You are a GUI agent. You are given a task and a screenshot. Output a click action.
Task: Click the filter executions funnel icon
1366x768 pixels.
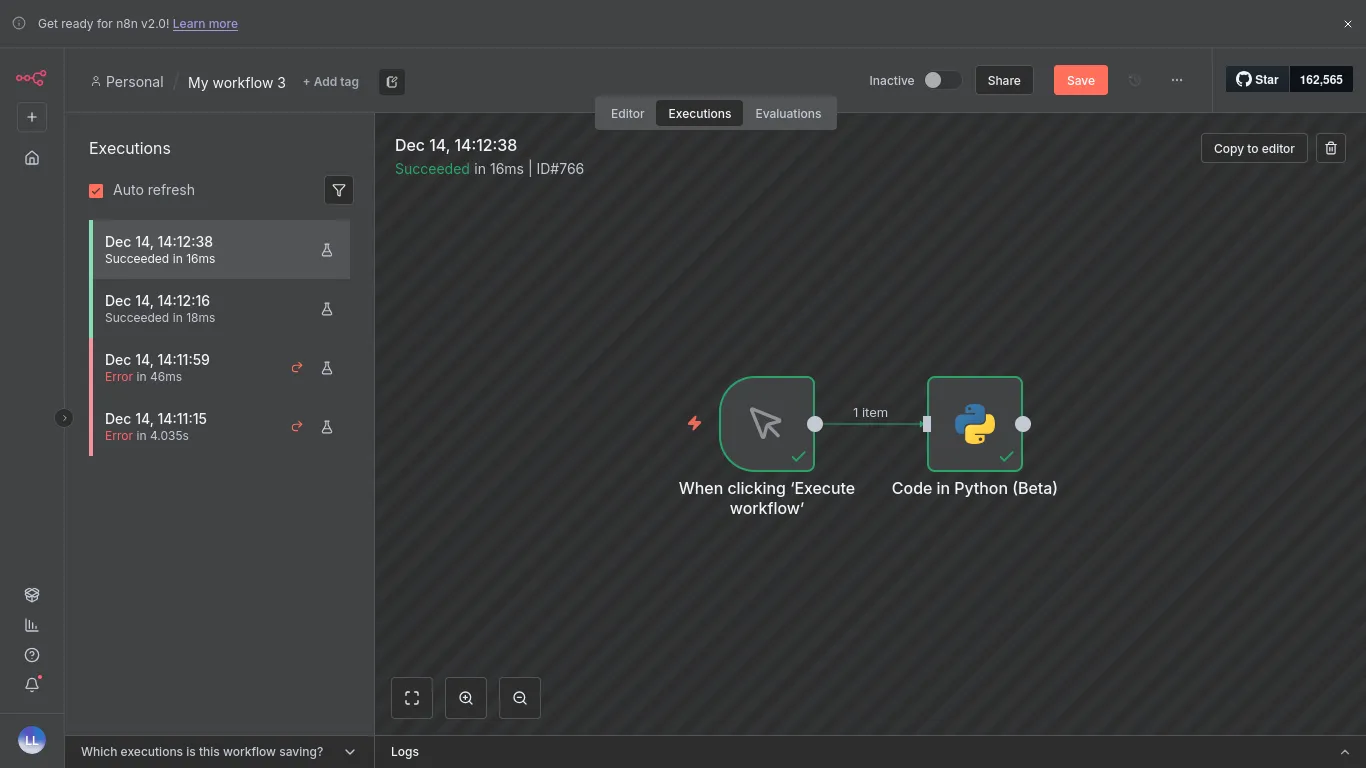tap(339, 190)
